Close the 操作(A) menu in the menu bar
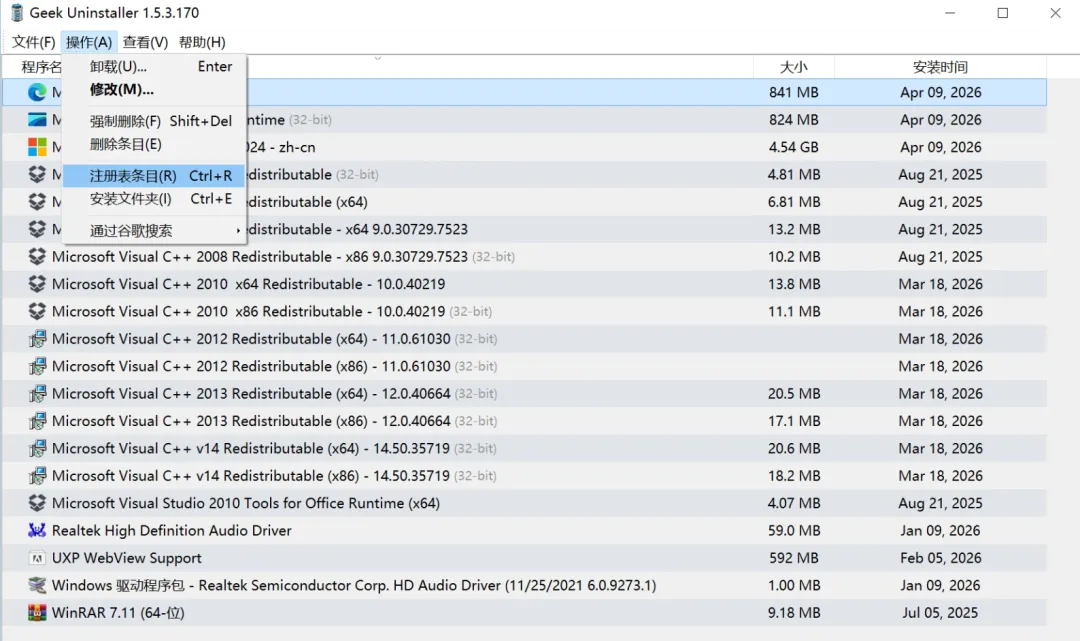Viewport: 1080px width, 641px height. pyautogui.click(x=89, y=42)
